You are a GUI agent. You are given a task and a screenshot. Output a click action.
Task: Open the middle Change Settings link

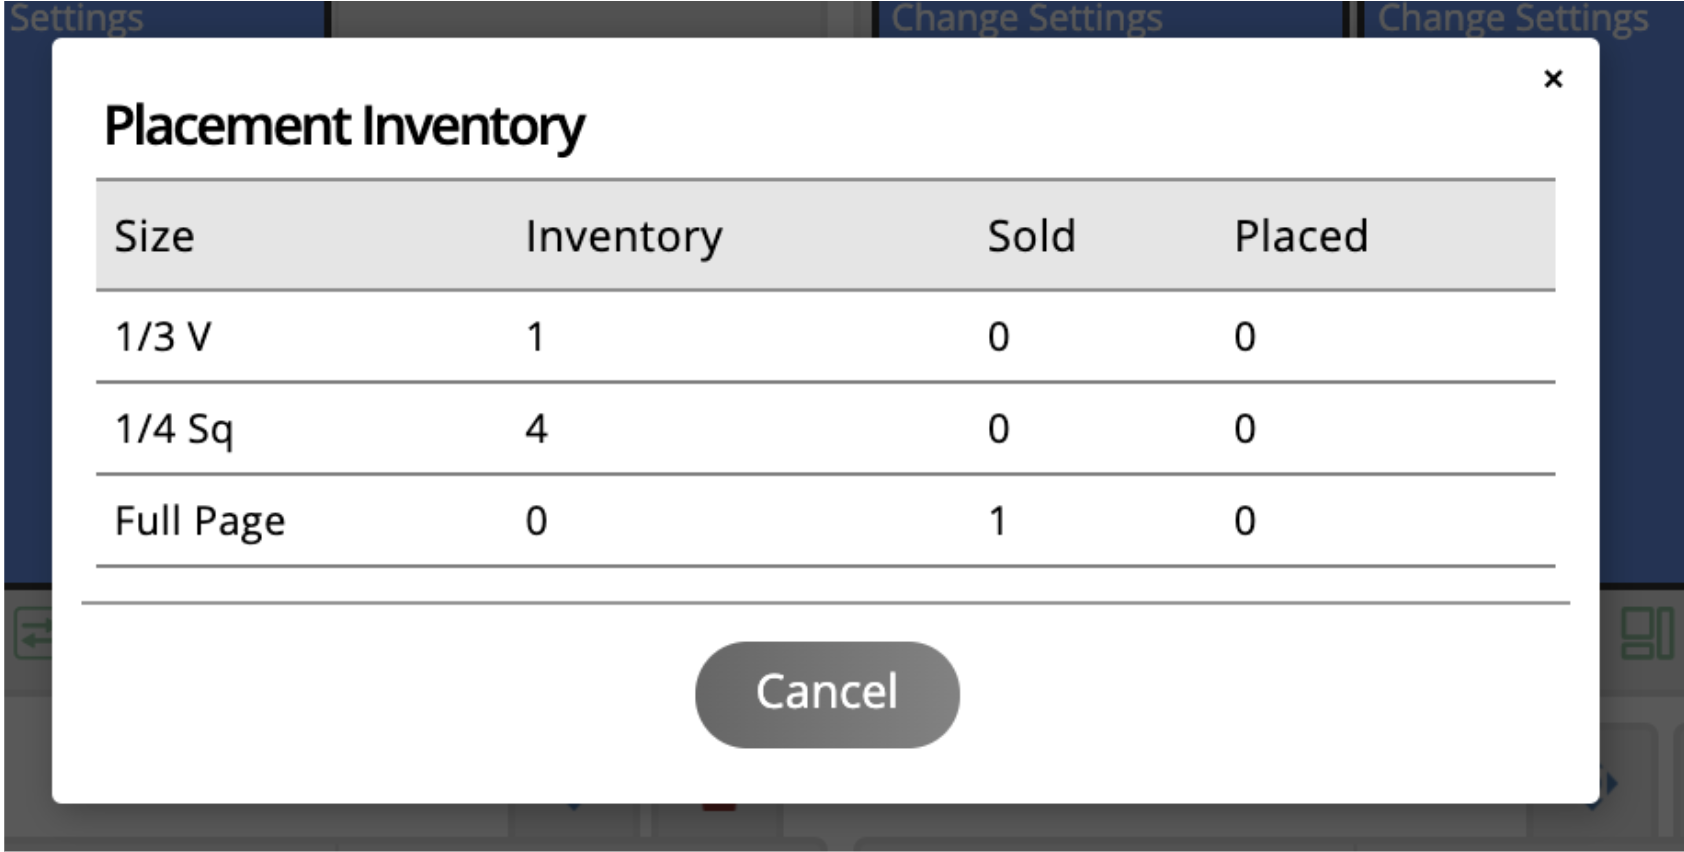[x=1026, y=18]
